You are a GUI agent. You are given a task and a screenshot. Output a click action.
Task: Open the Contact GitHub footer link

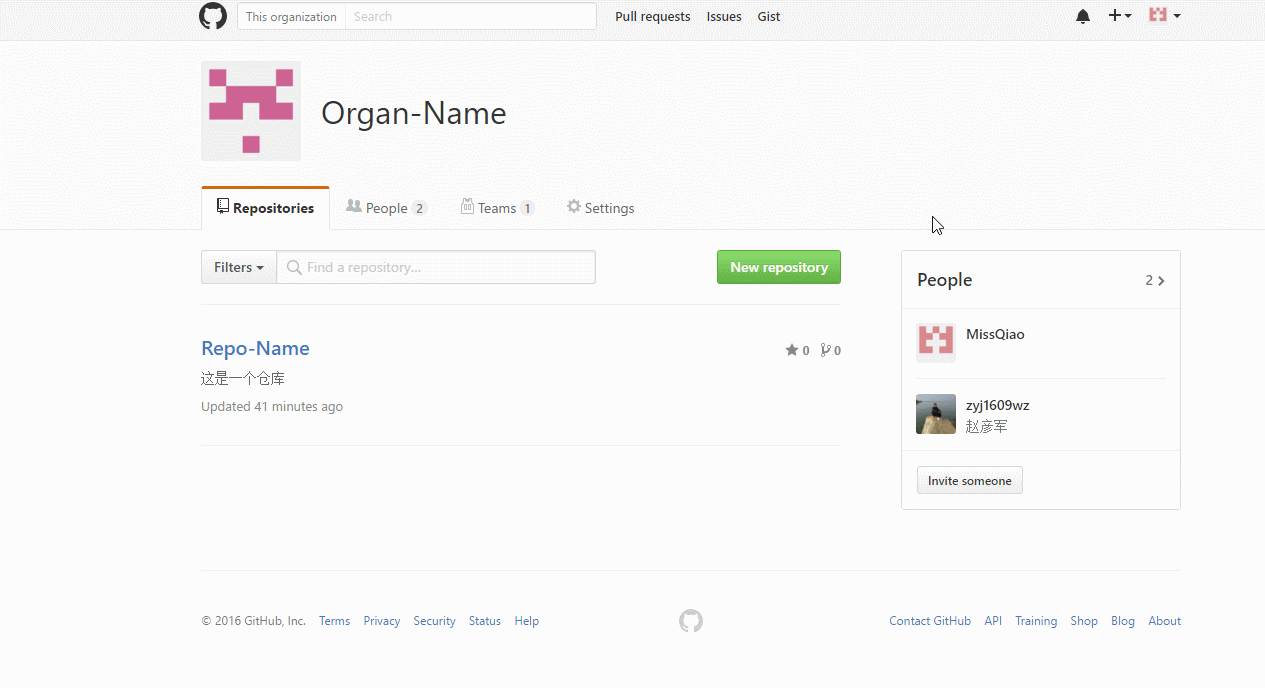(x=930, y=621)
